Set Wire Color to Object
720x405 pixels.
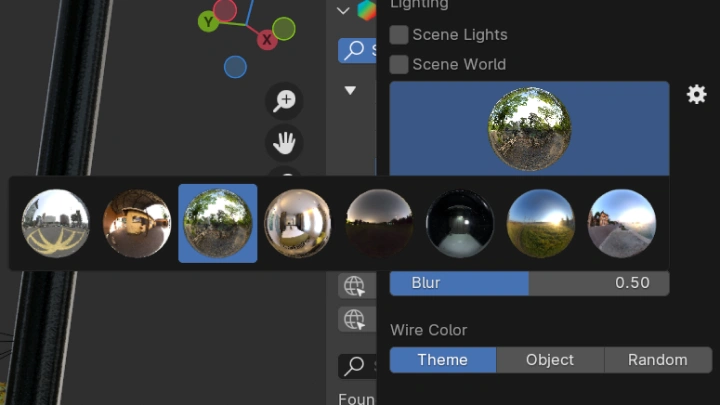click(550, 360)
